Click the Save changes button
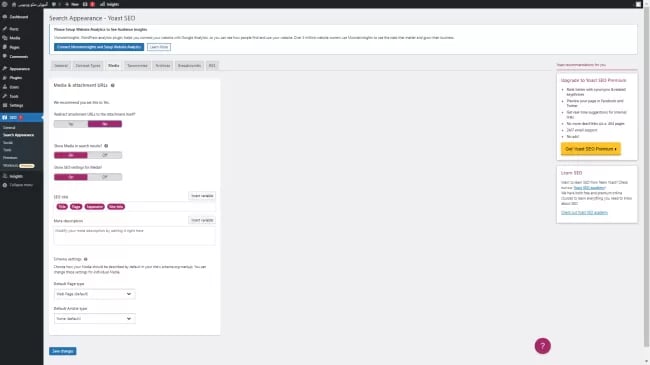 click(63, 351)
